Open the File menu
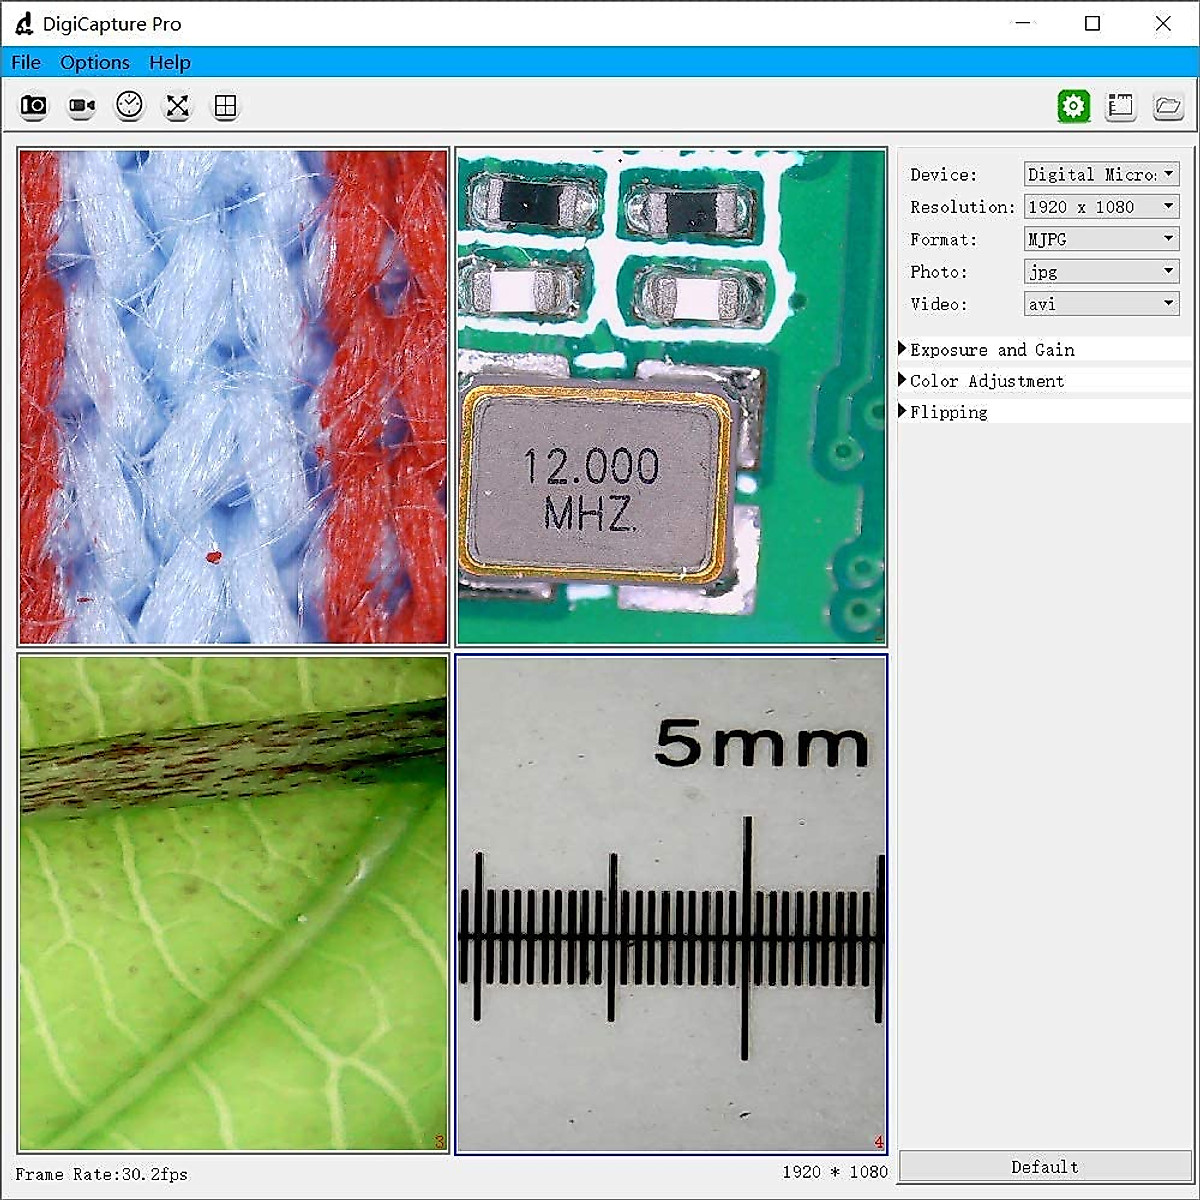Screen dimensions: 1200x1200 pos(25,62)
